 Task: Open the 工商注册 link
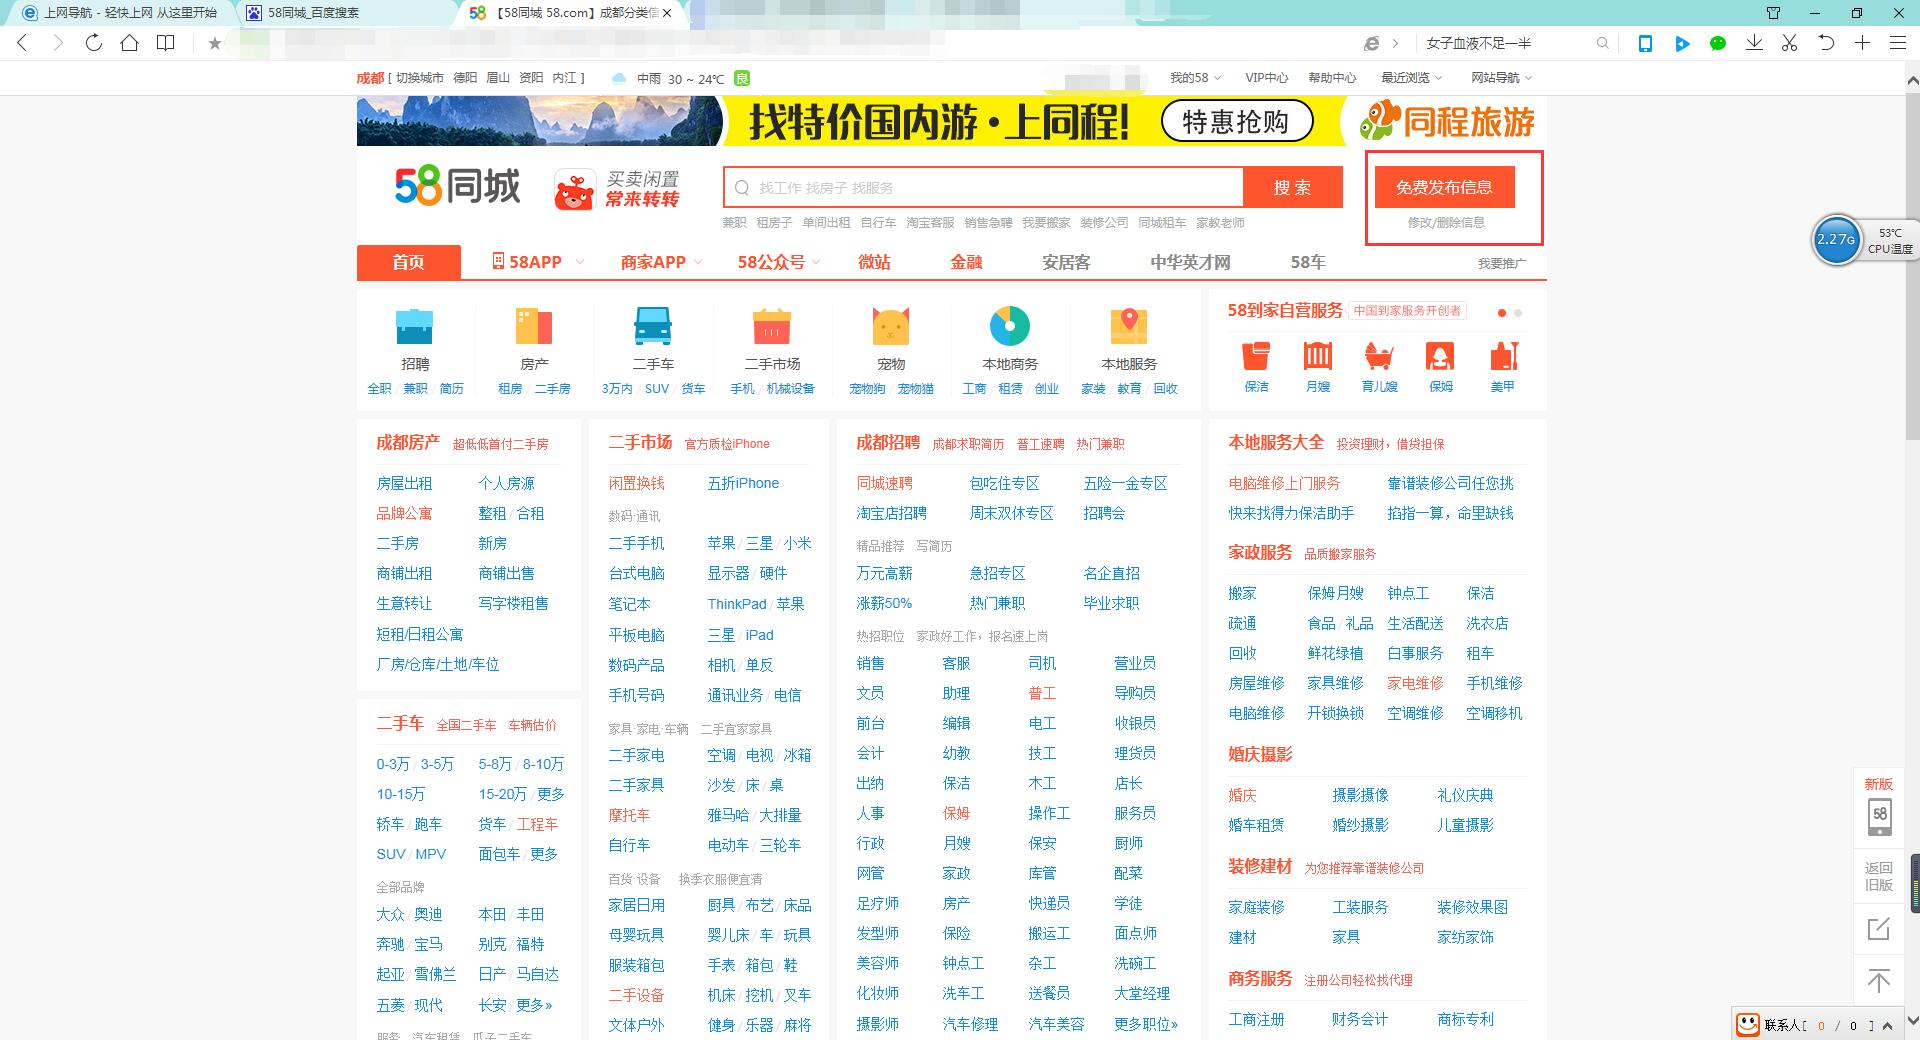(1256, 1019)
